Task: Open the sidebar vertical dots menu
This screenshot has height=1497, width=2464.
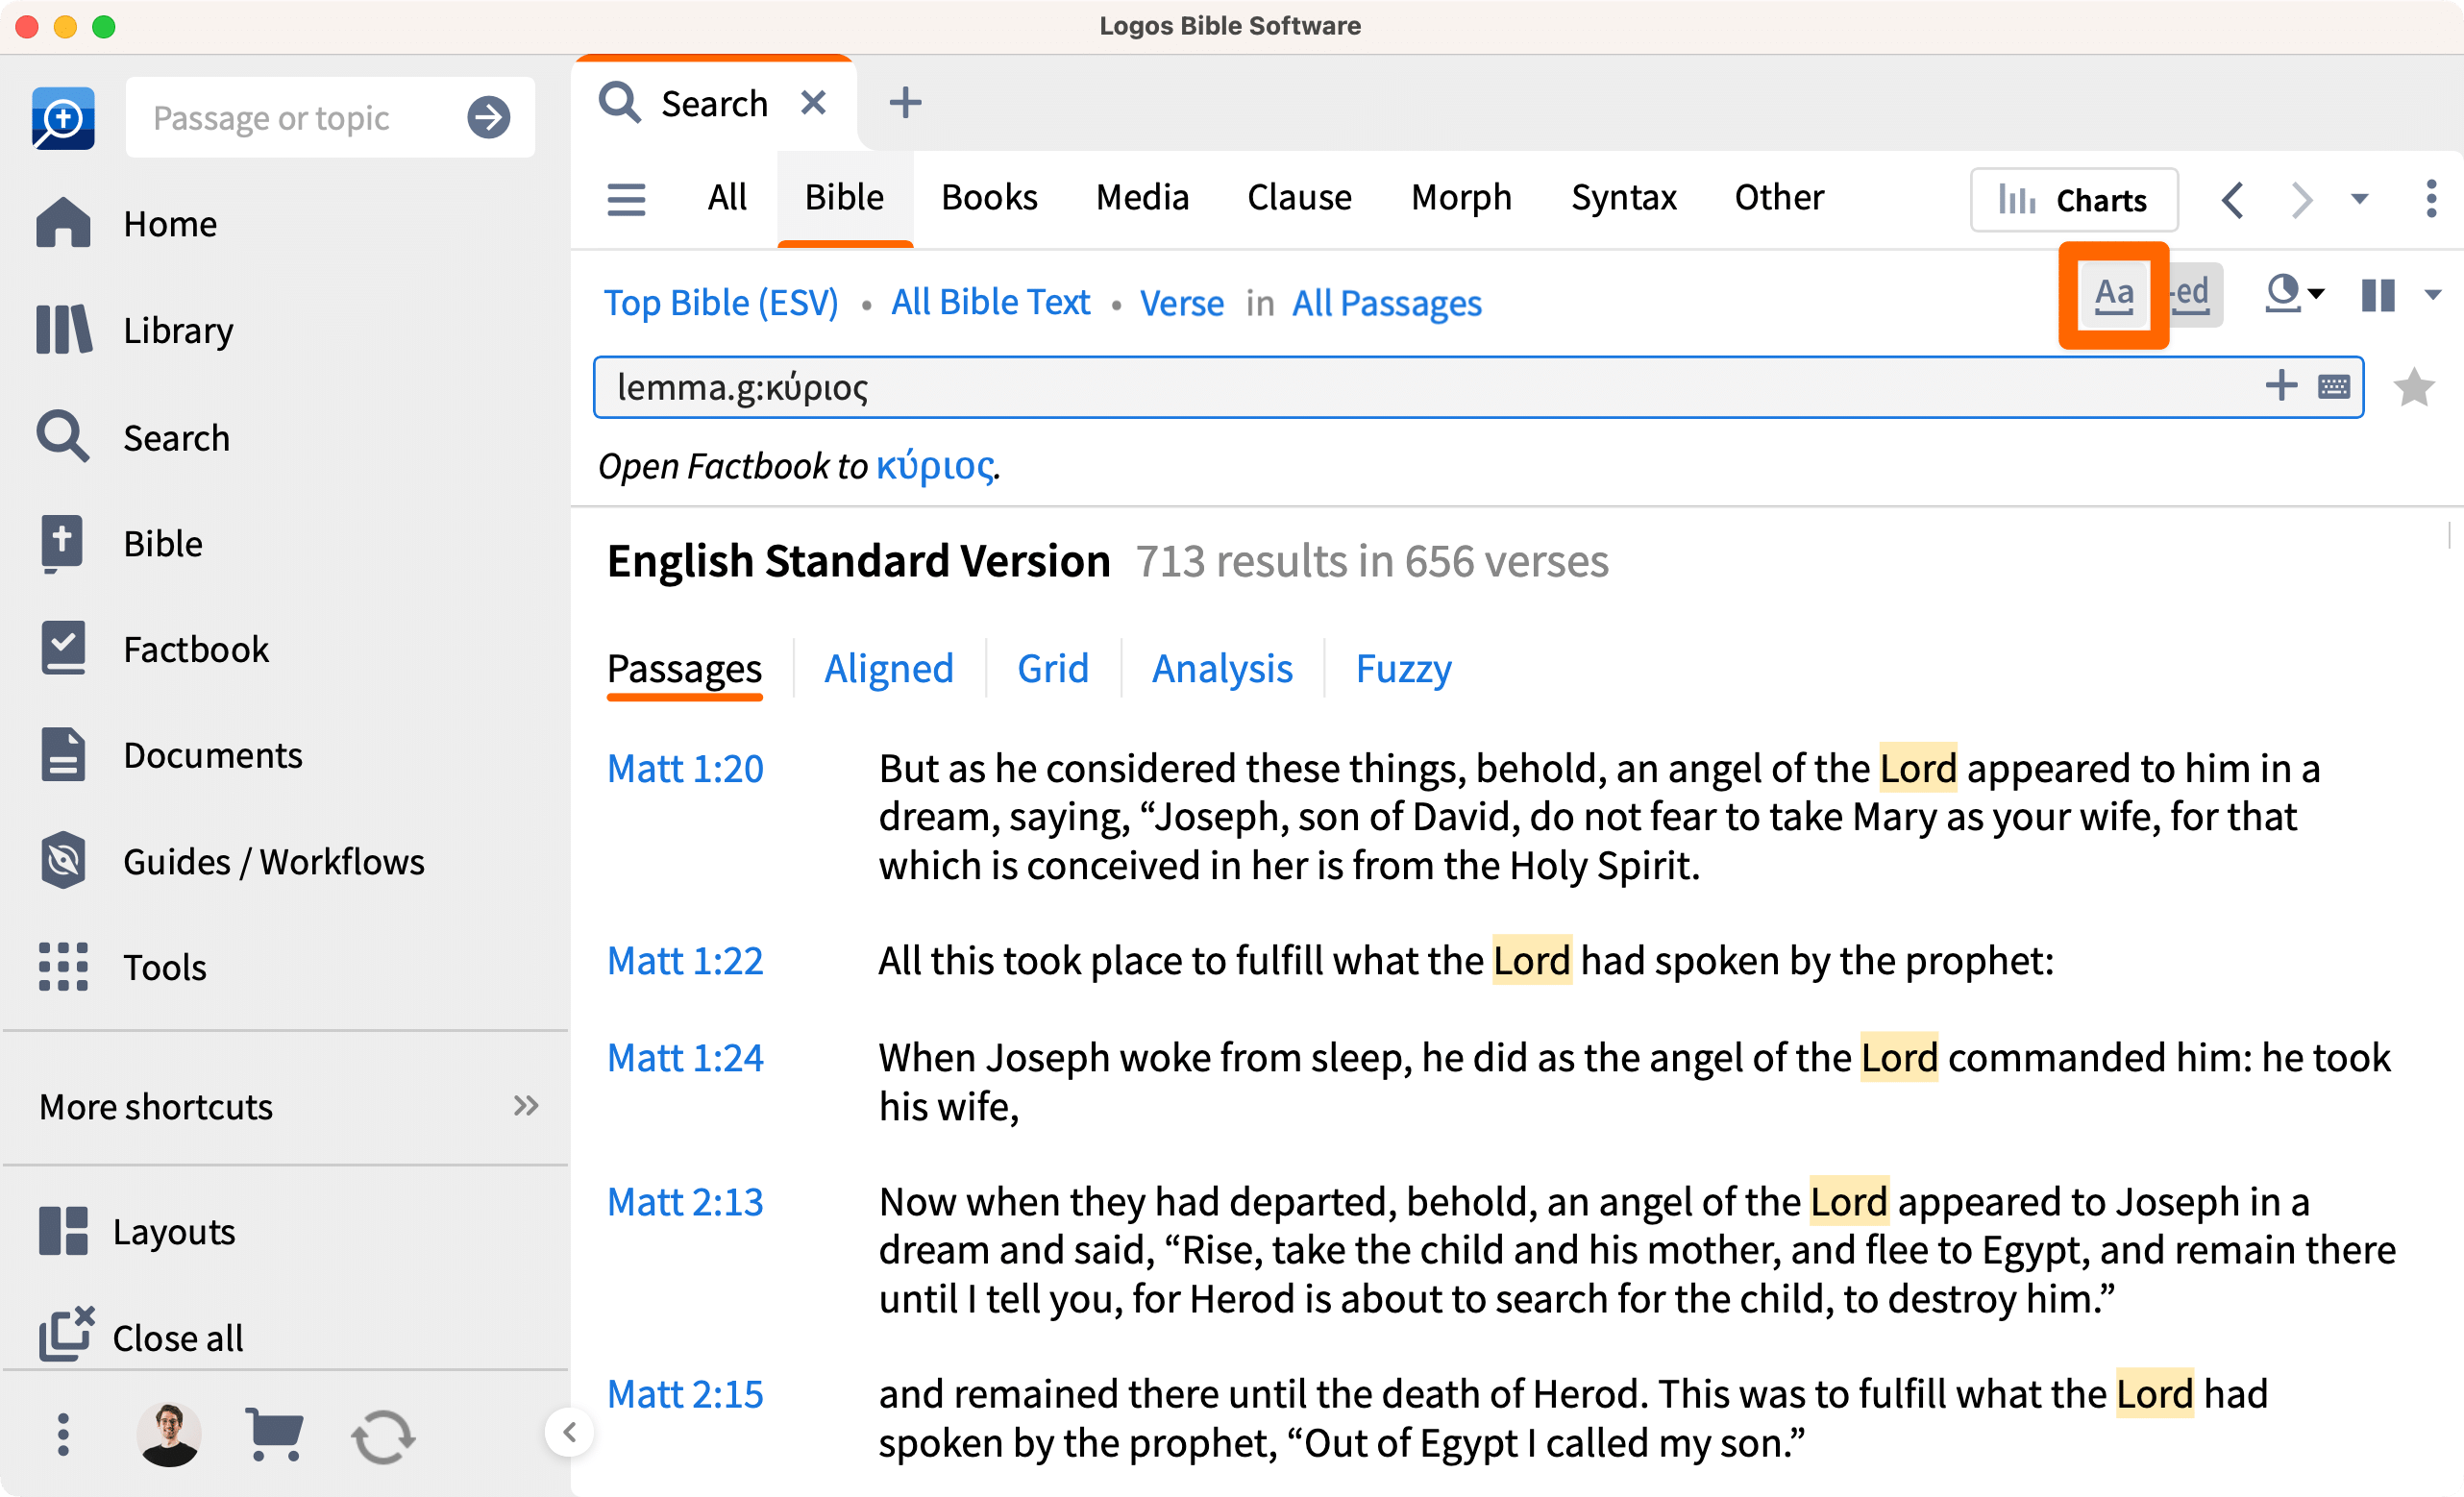Action: click(63, 1435)
